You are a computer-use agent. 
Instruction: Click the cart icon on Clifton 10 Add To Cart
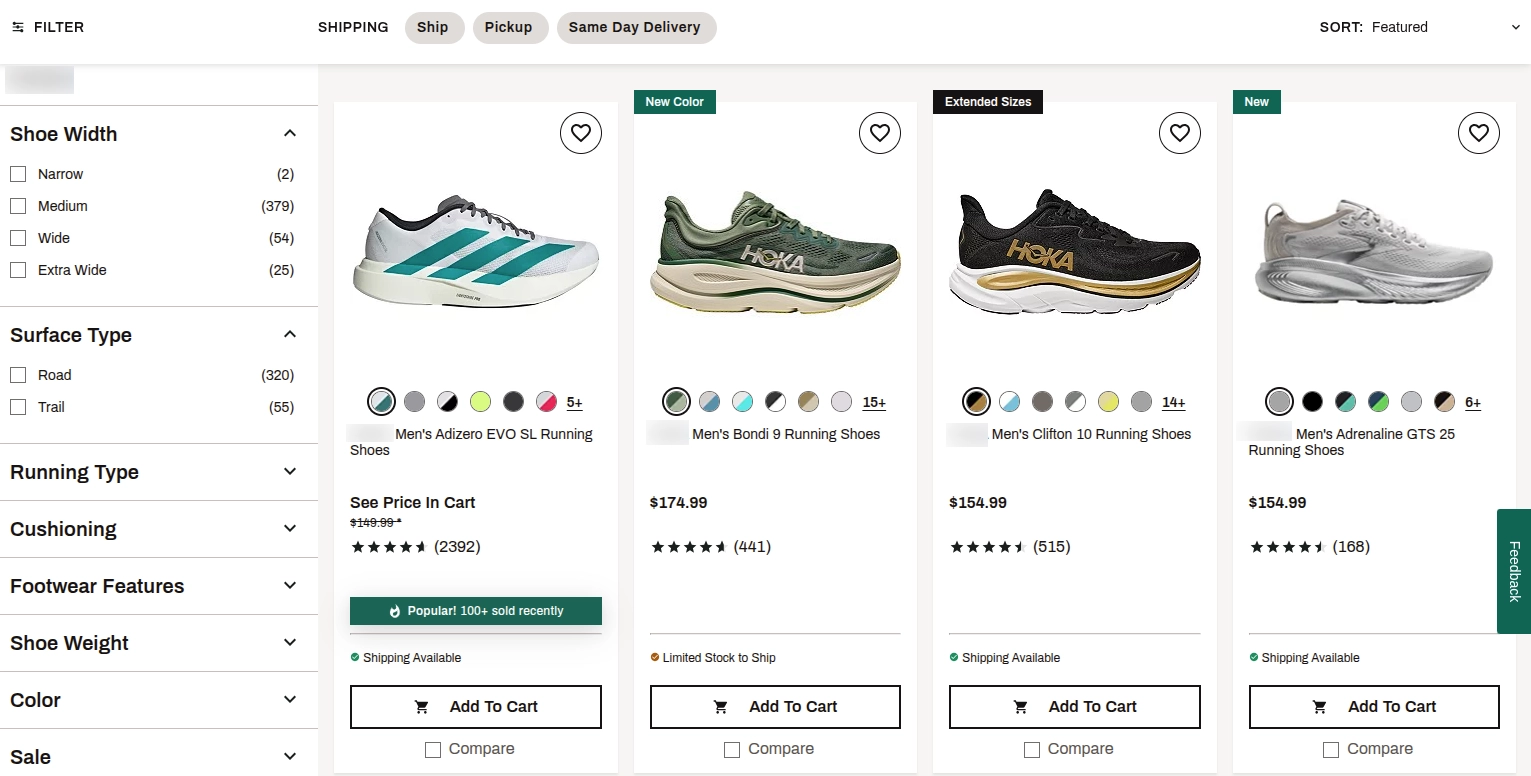point(1021,706)
